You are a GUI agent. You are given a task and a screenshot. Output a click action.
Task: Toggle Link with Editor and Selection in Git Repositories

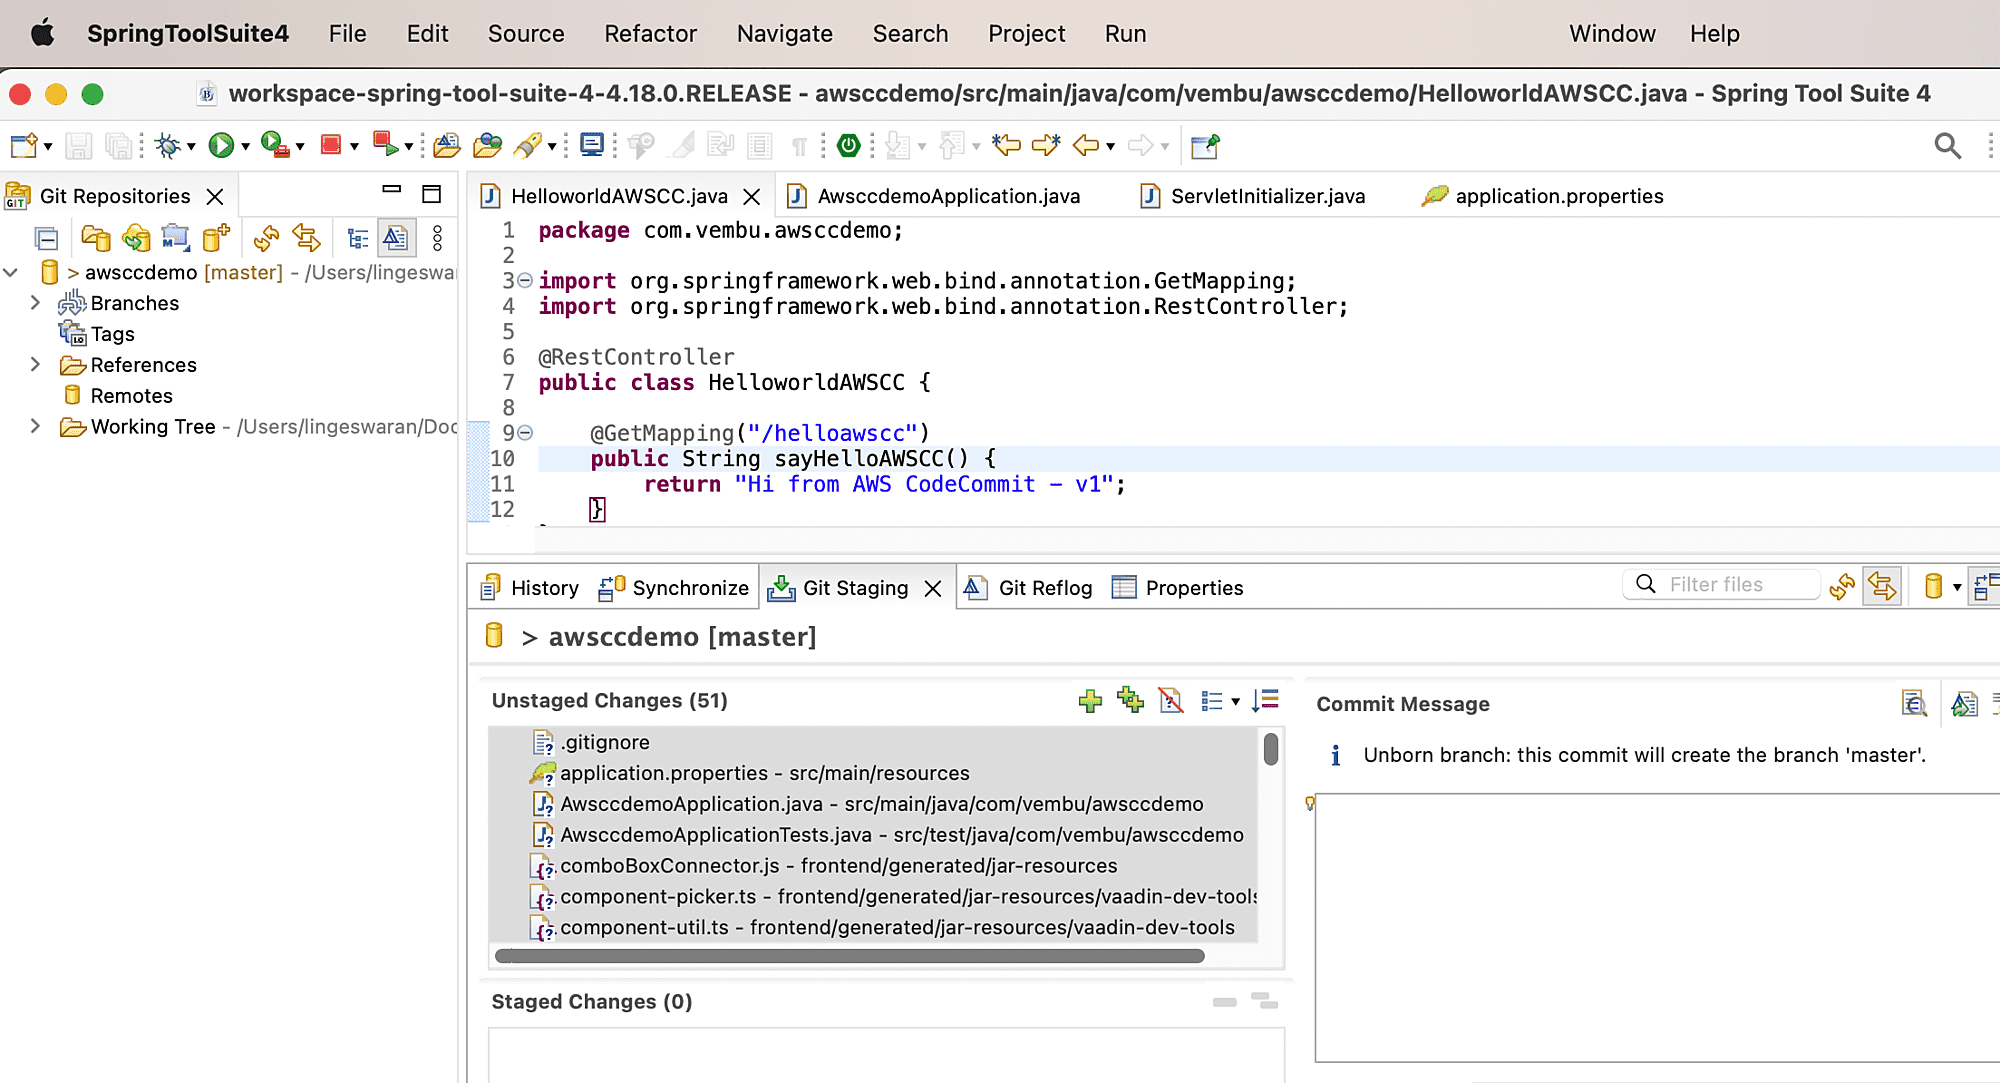306,238
